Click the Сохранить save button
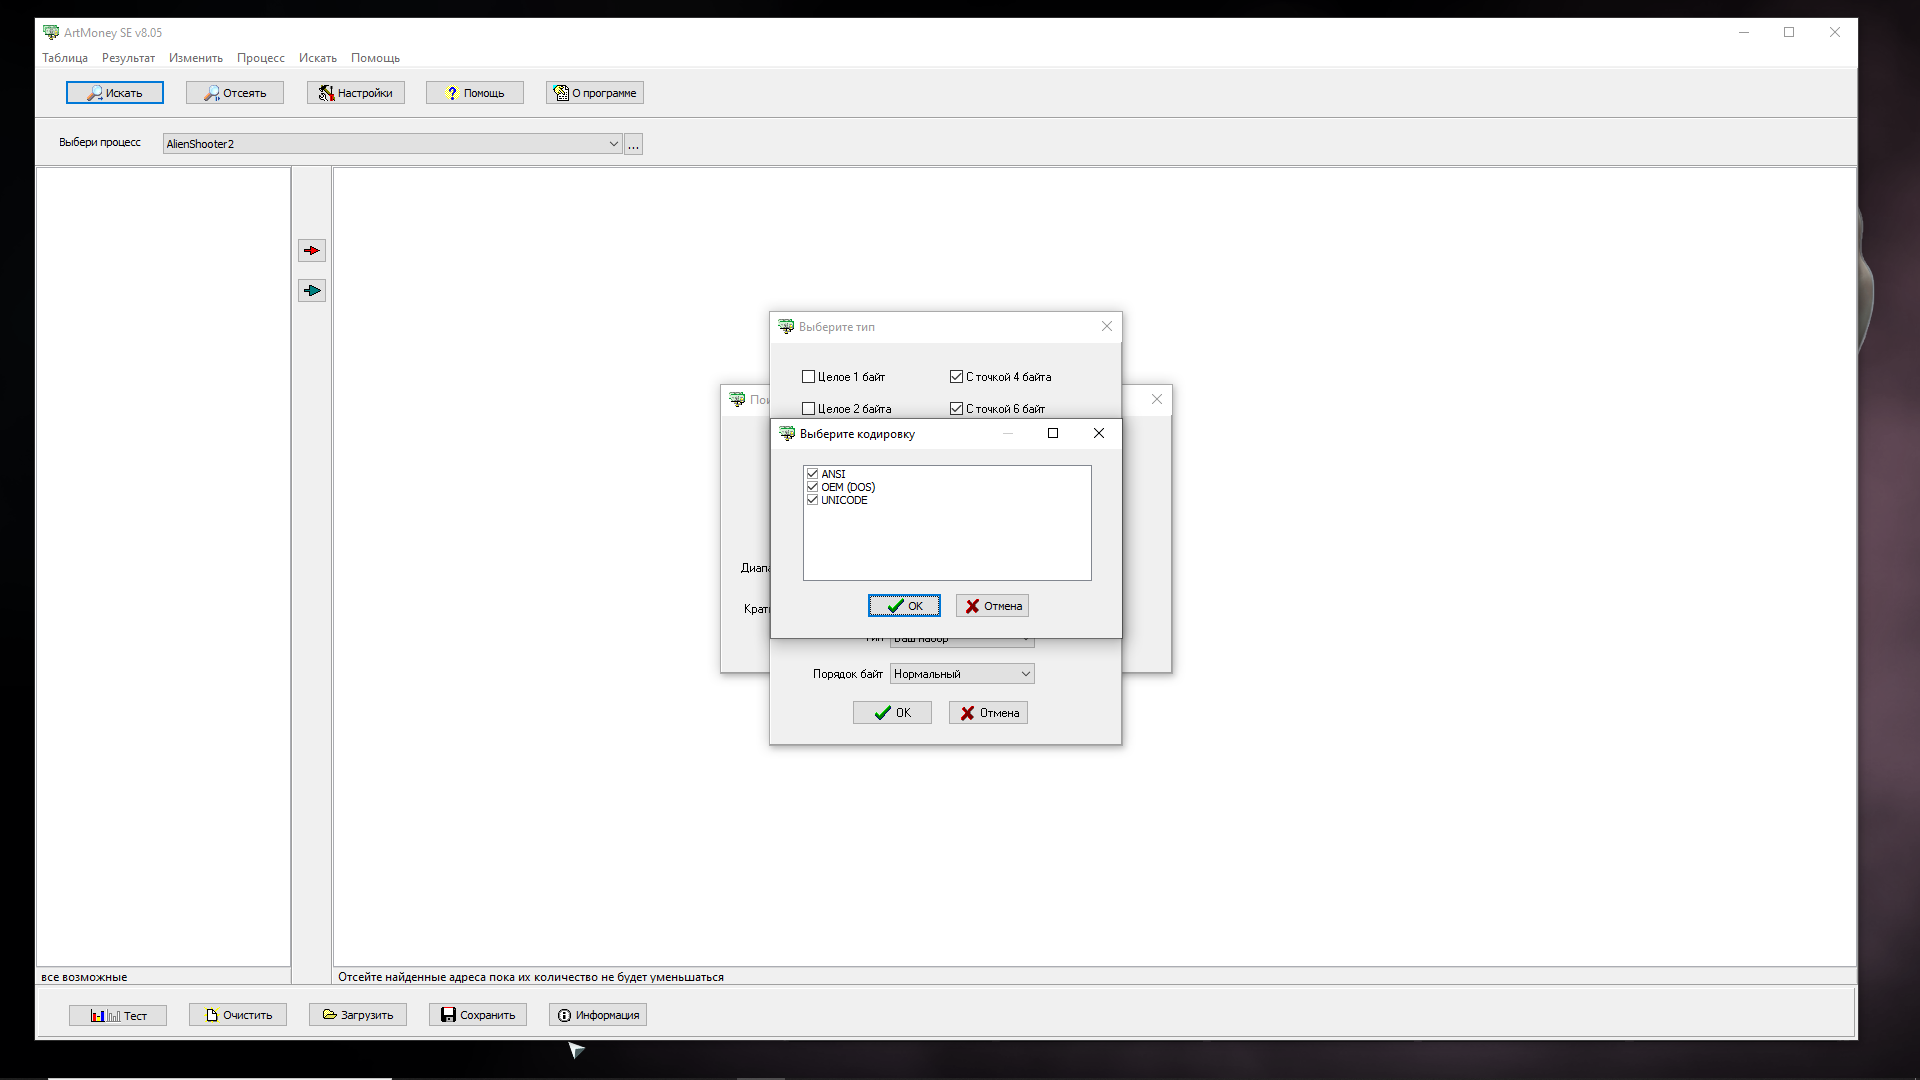Viewport: 1920px width, 1080px height. (478, 1015)
